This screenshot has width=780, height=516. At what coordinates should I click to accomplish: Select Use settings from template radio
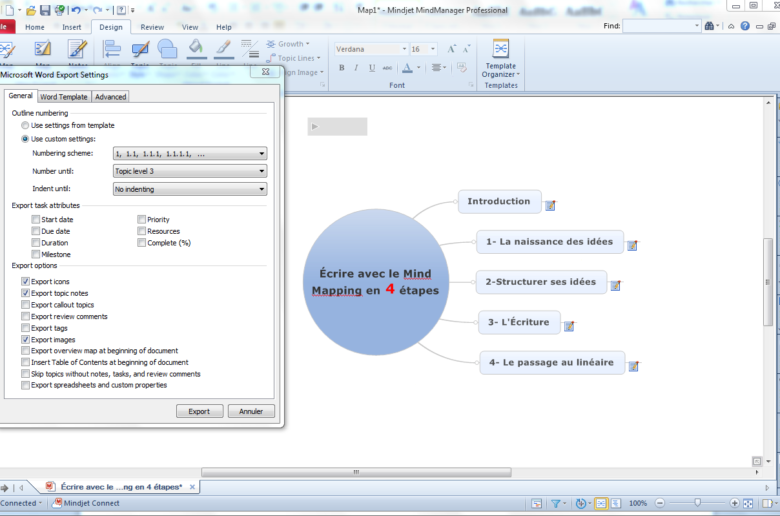click(25, 125)
